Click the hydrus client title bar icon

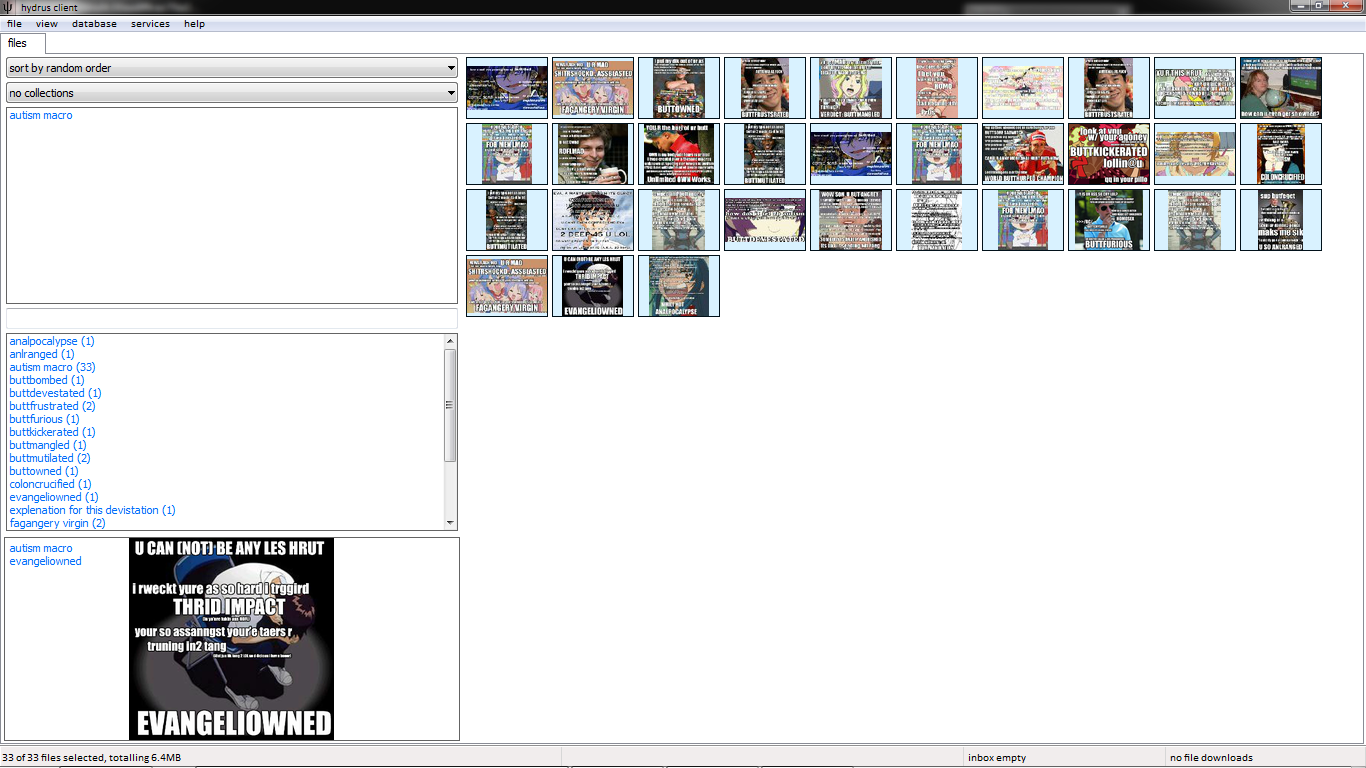8,7
